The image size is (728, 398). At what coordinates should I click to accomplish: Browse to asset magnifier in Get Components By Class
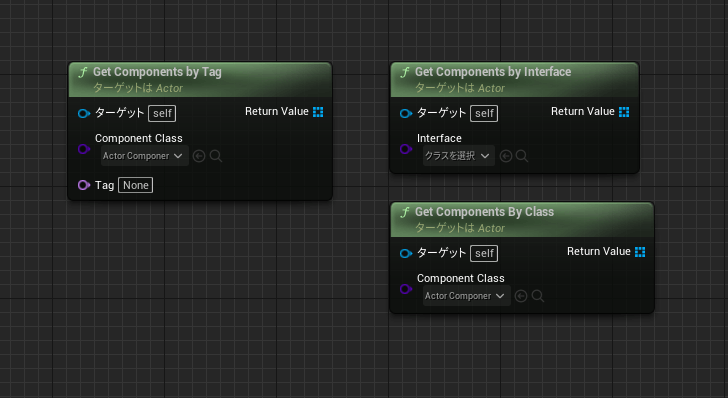[538, 296]
